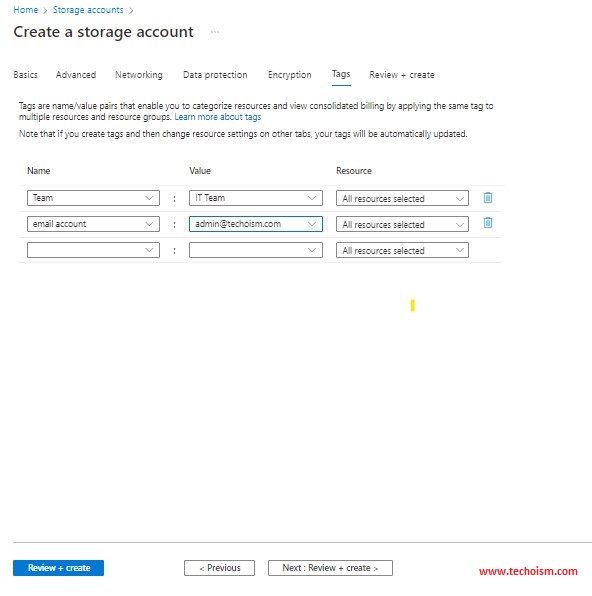Open the ellipsis menu beside page title
This screenshot has width=592, height=596.
pyautogui.click(x=215, y=32)
